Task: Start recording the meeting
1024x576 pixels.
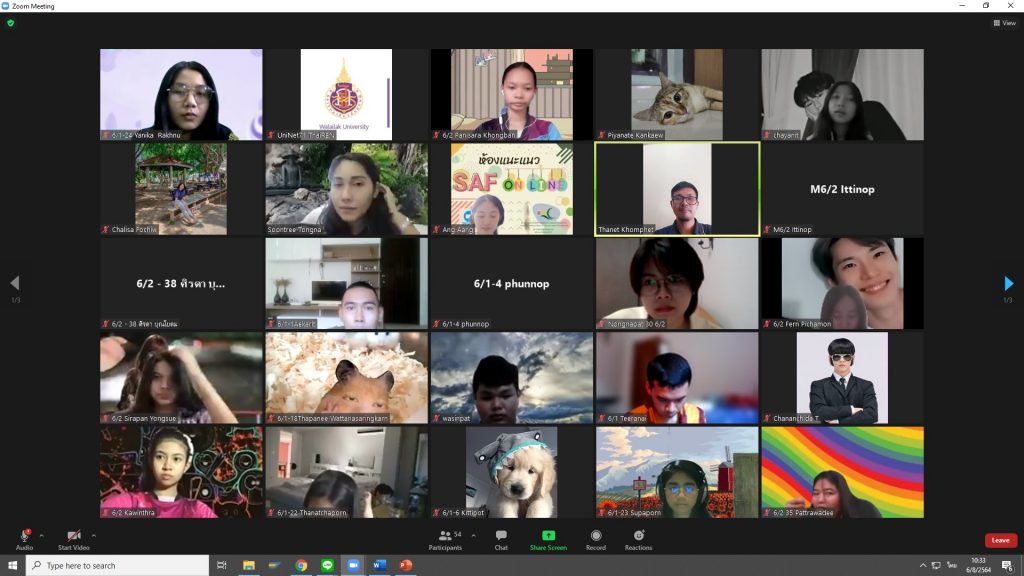Action: (x=594, y=540)
